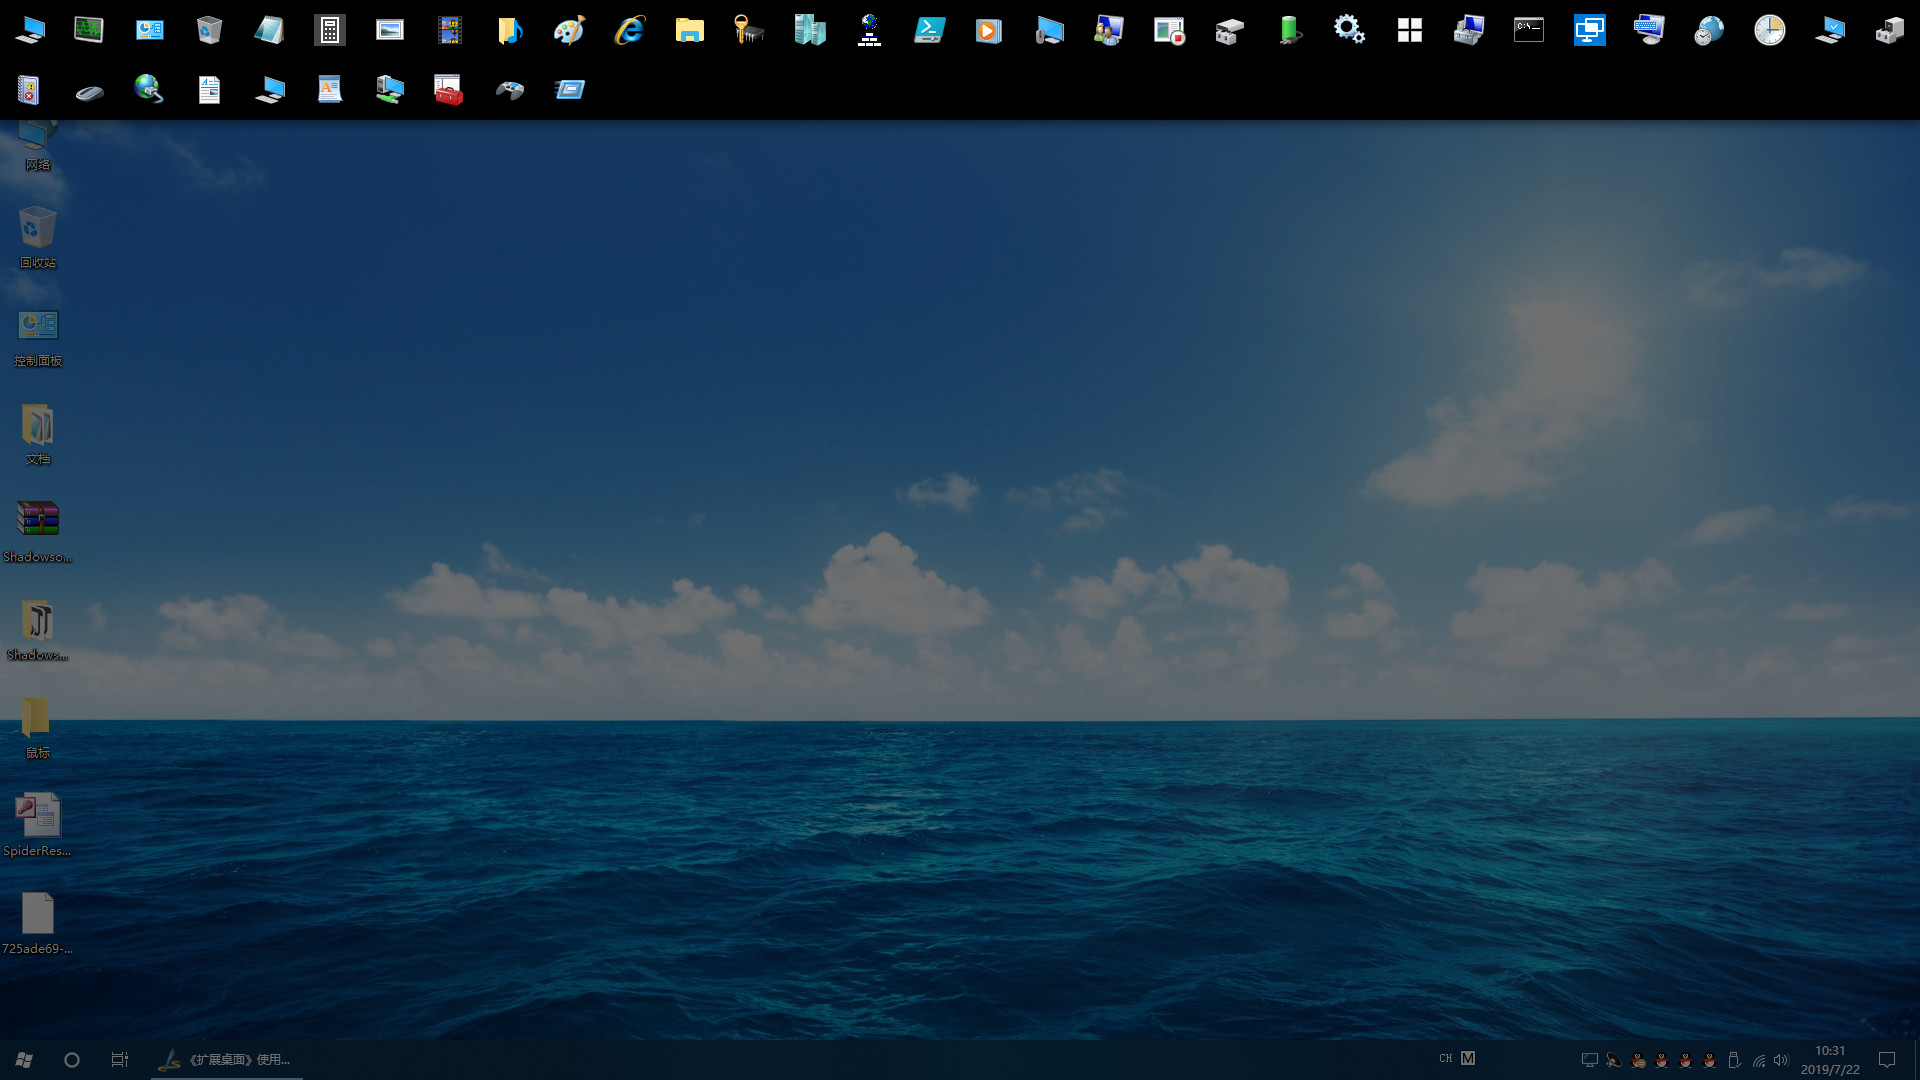Open the mouse settings icon in the launcher

[88, 90]
